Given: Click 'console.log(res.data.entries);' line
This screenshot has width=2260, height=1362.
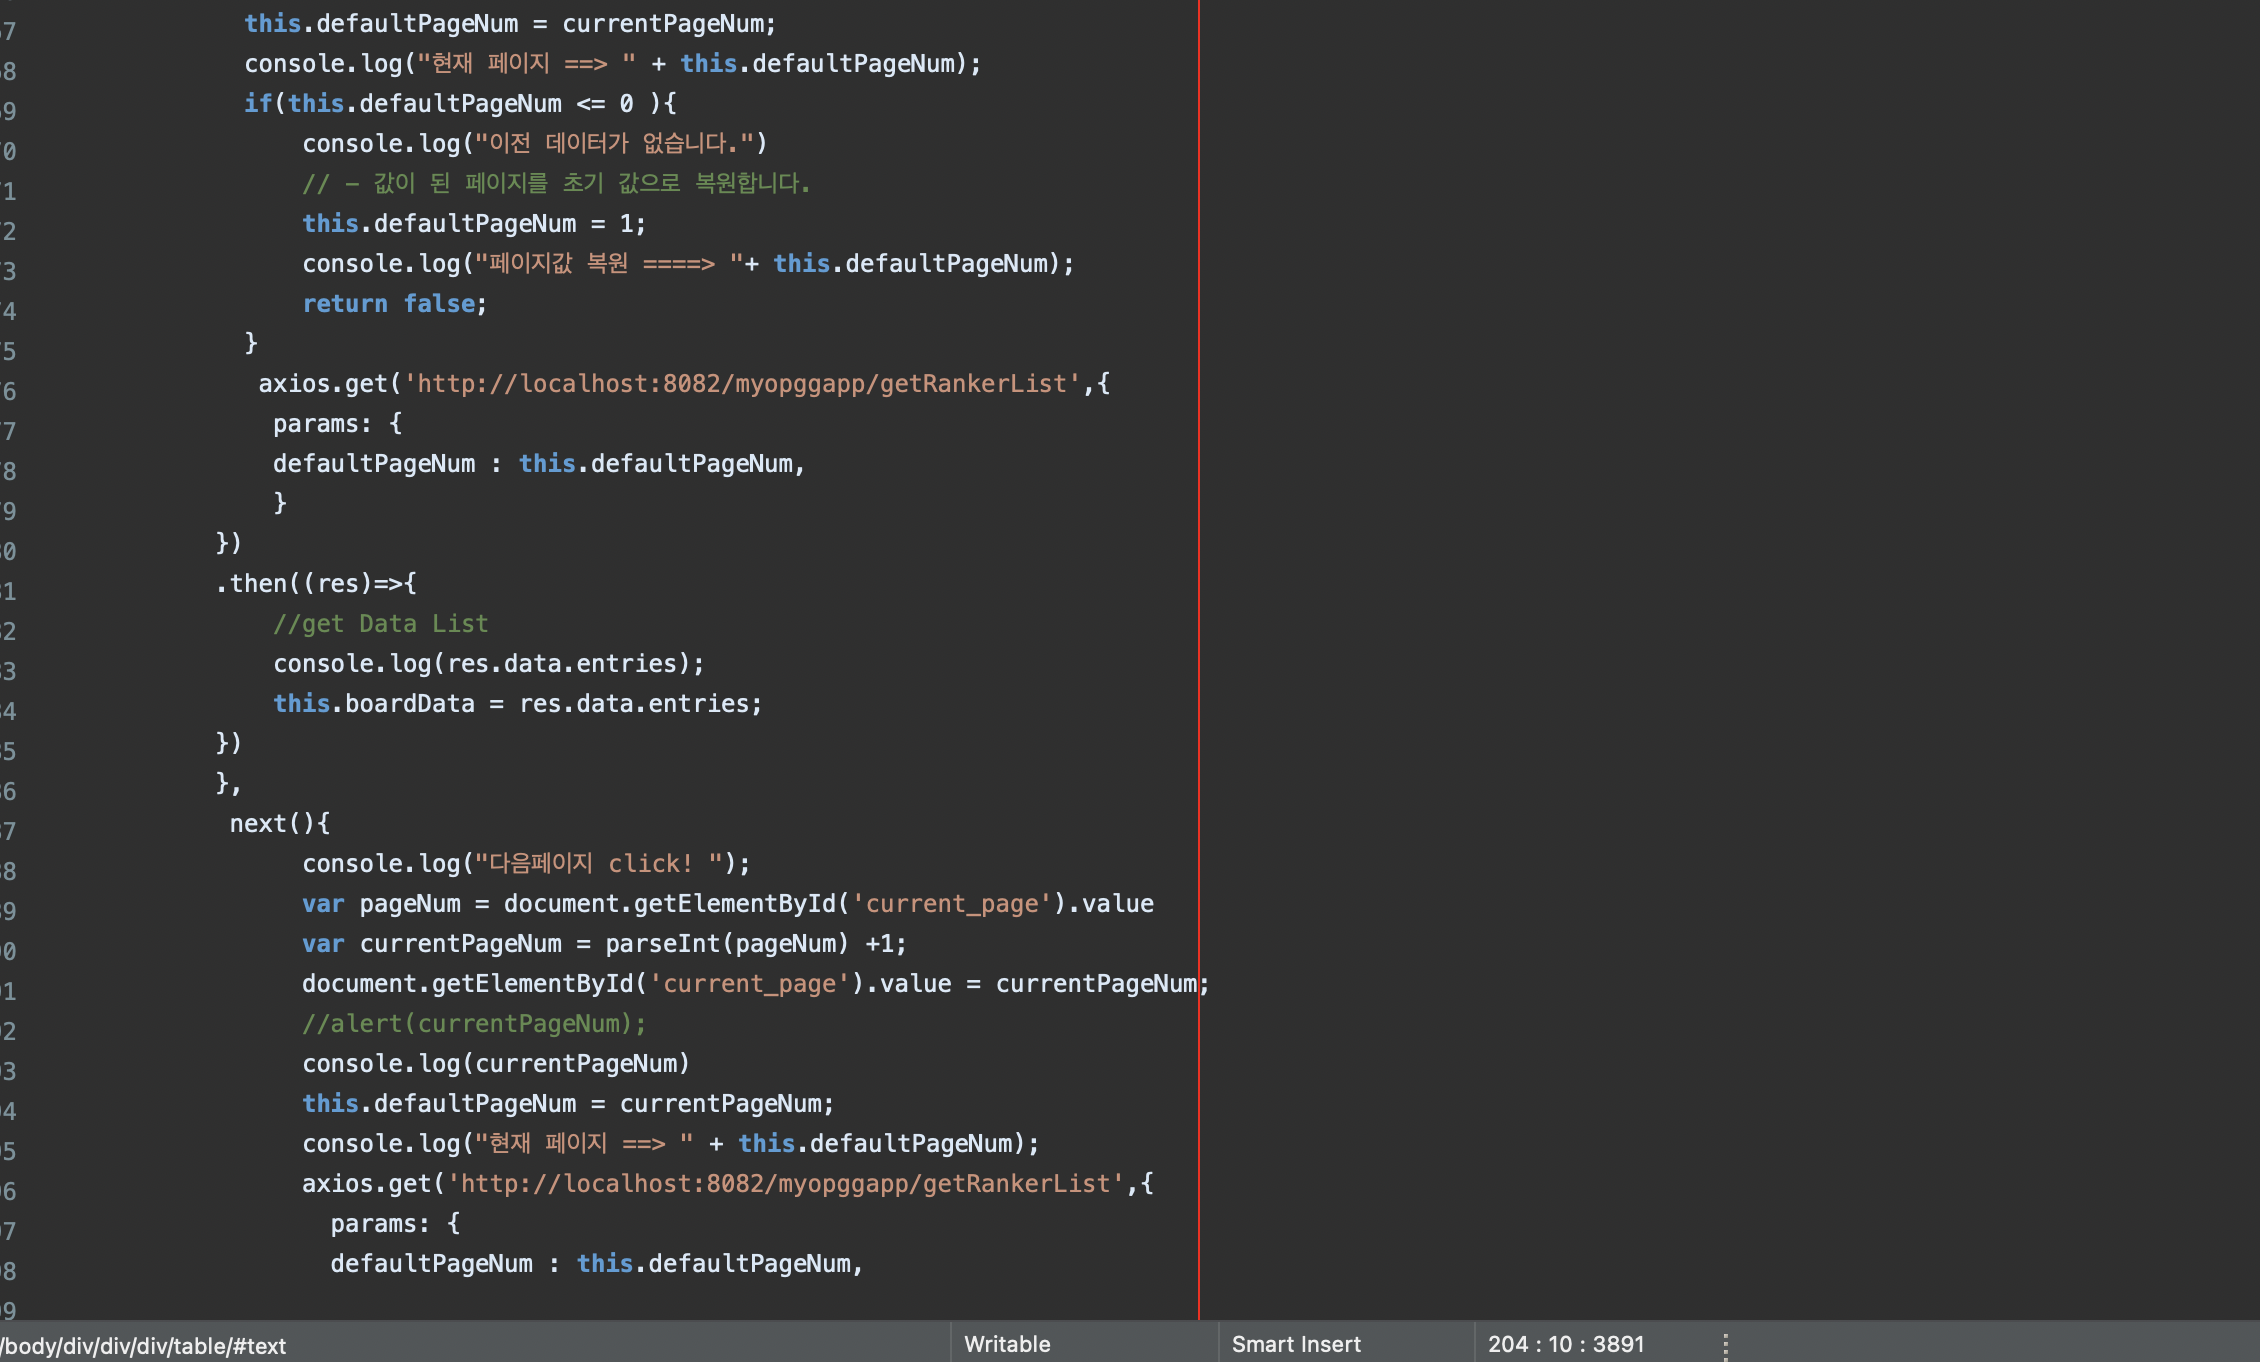Looking at the screenshot, I should [x=488, y=664].
